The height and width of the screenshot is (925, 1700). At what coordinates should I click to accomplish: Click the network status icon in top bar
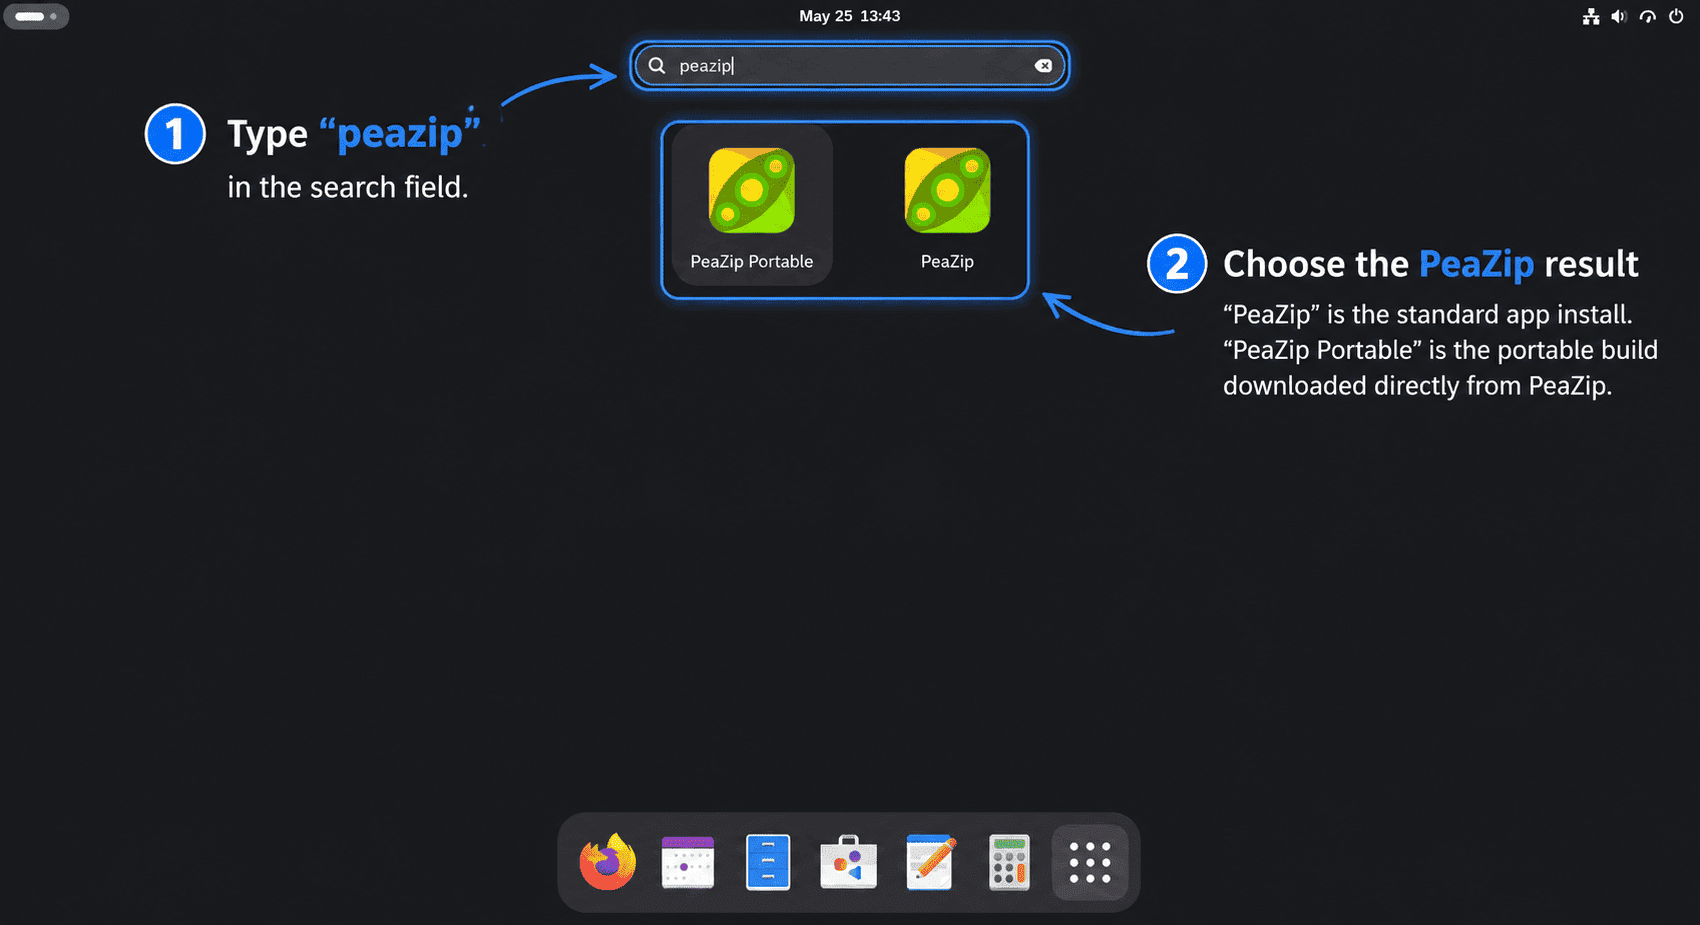[x=1591, y=16]
